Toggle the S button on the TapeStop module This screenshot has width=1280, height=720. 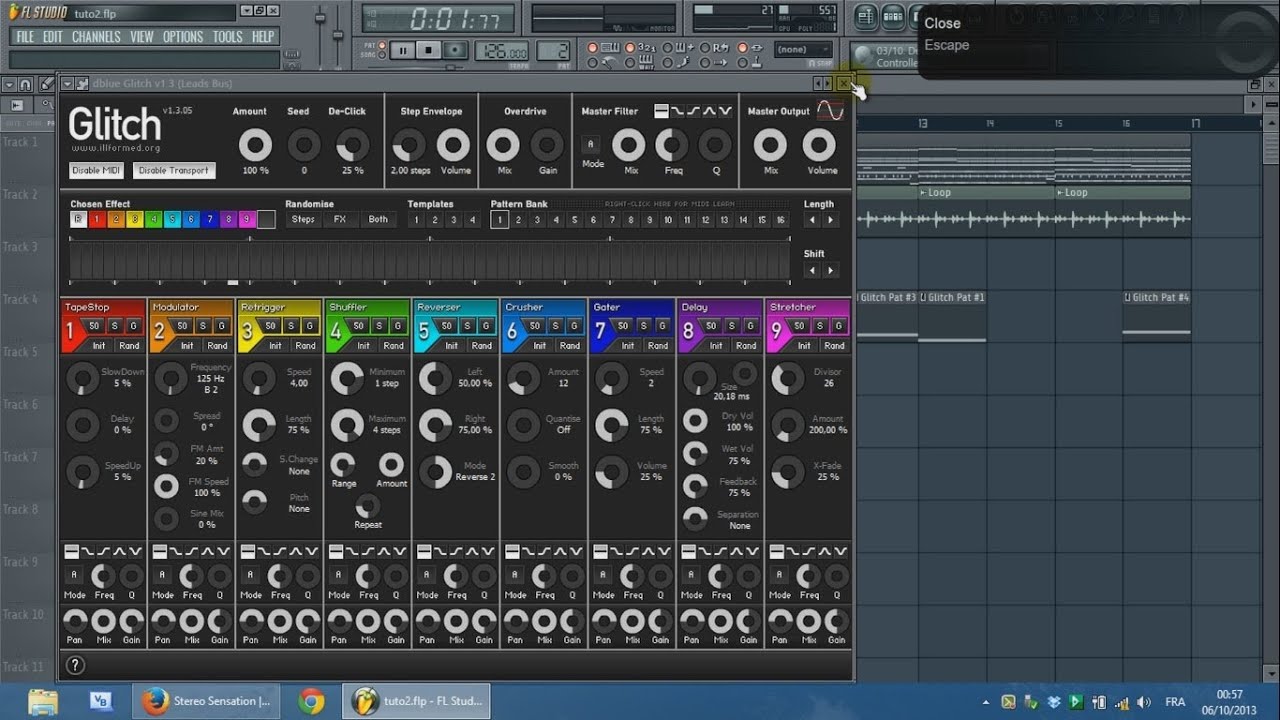pyautogui.click(x=114, y=326)
